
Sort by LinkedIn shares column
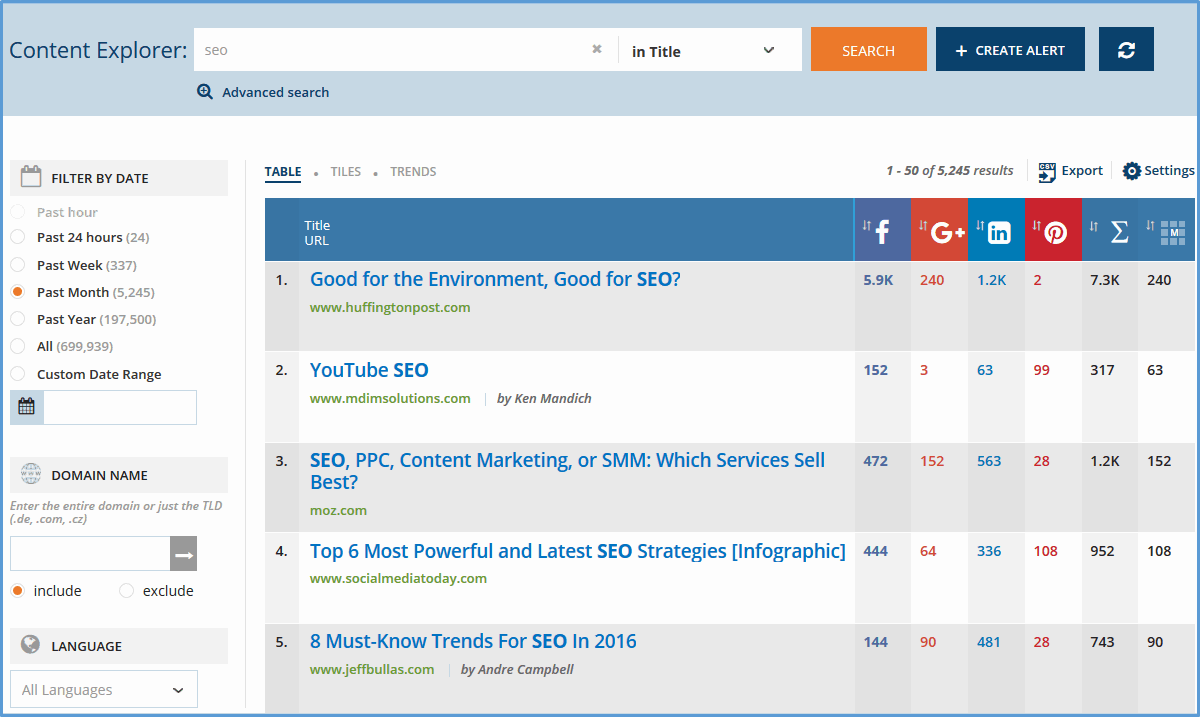(x=997, y=231)
